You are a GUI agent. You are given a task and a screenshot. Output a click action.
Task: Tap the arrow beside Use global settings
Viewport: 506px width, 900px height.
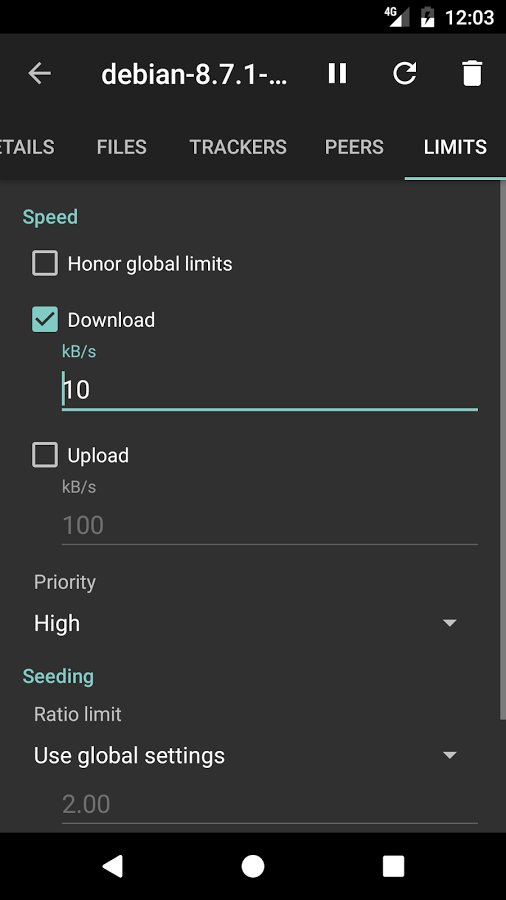click(450, 755)
